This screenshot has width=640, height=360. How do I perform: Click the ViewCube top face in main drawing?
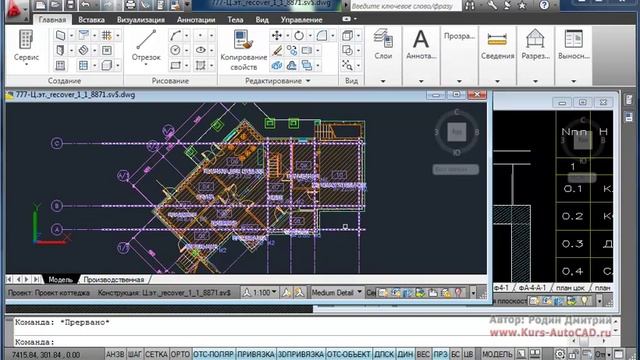point(457,132)
